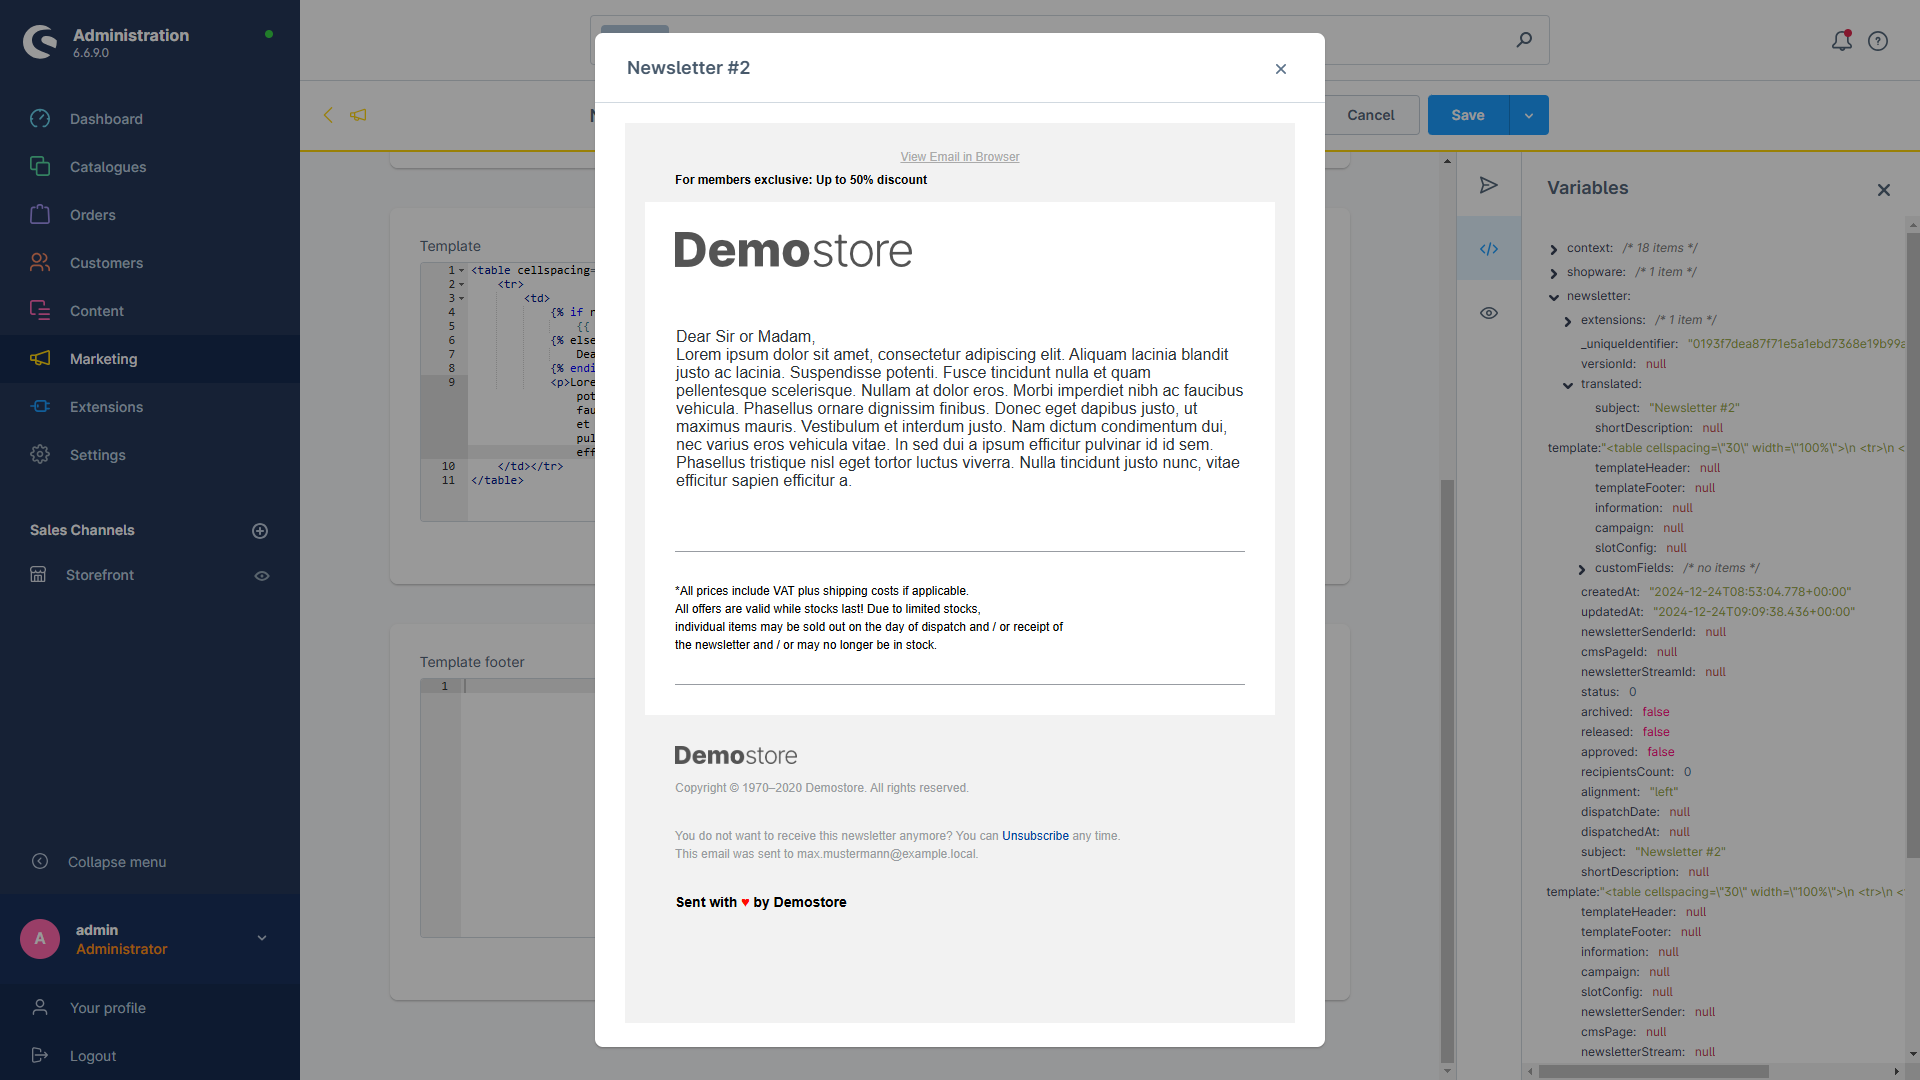Viewport: 1920px width, 1080px height.
Task: Click the Save button
Action: [1468, 115]
